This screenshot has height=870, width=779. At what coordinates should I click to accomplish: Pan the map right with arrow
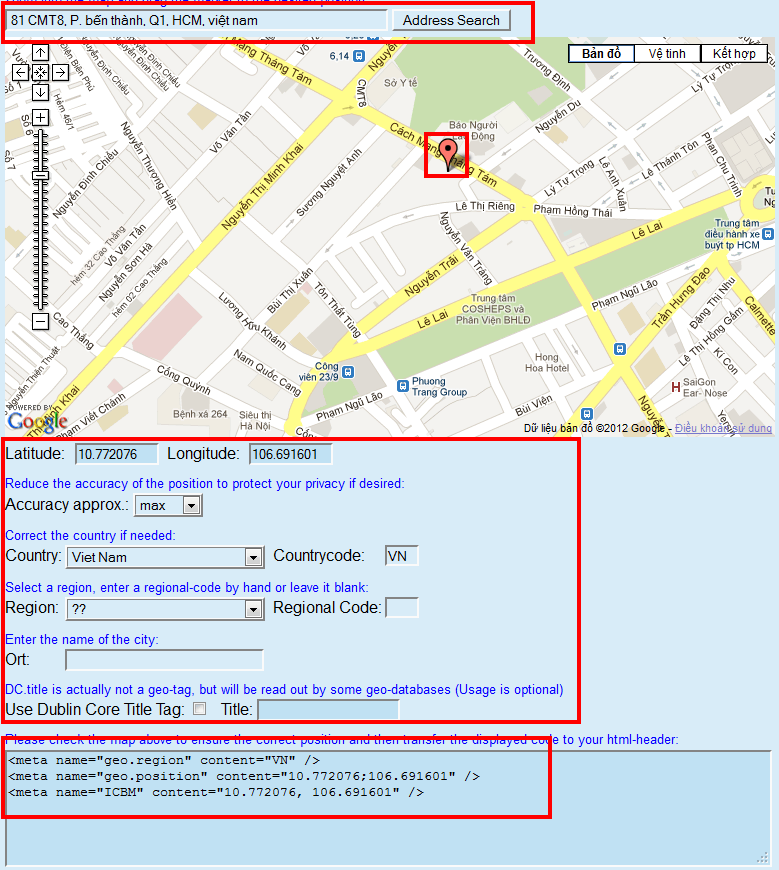point(60,73)
